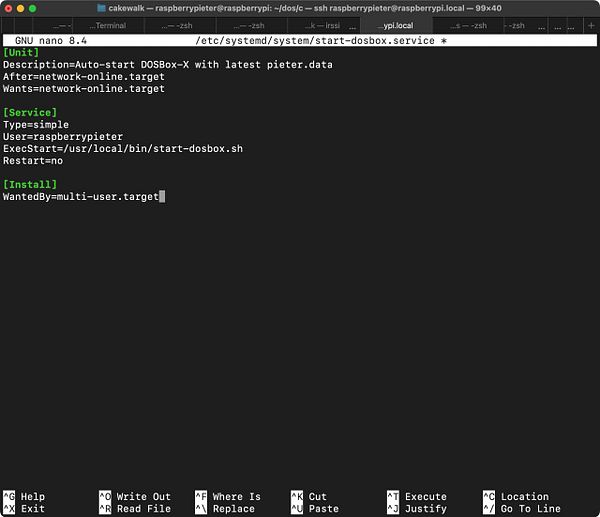Click the ^K Cut shortcut key
This screenshot has height=517, width=600.
[297, 497]
